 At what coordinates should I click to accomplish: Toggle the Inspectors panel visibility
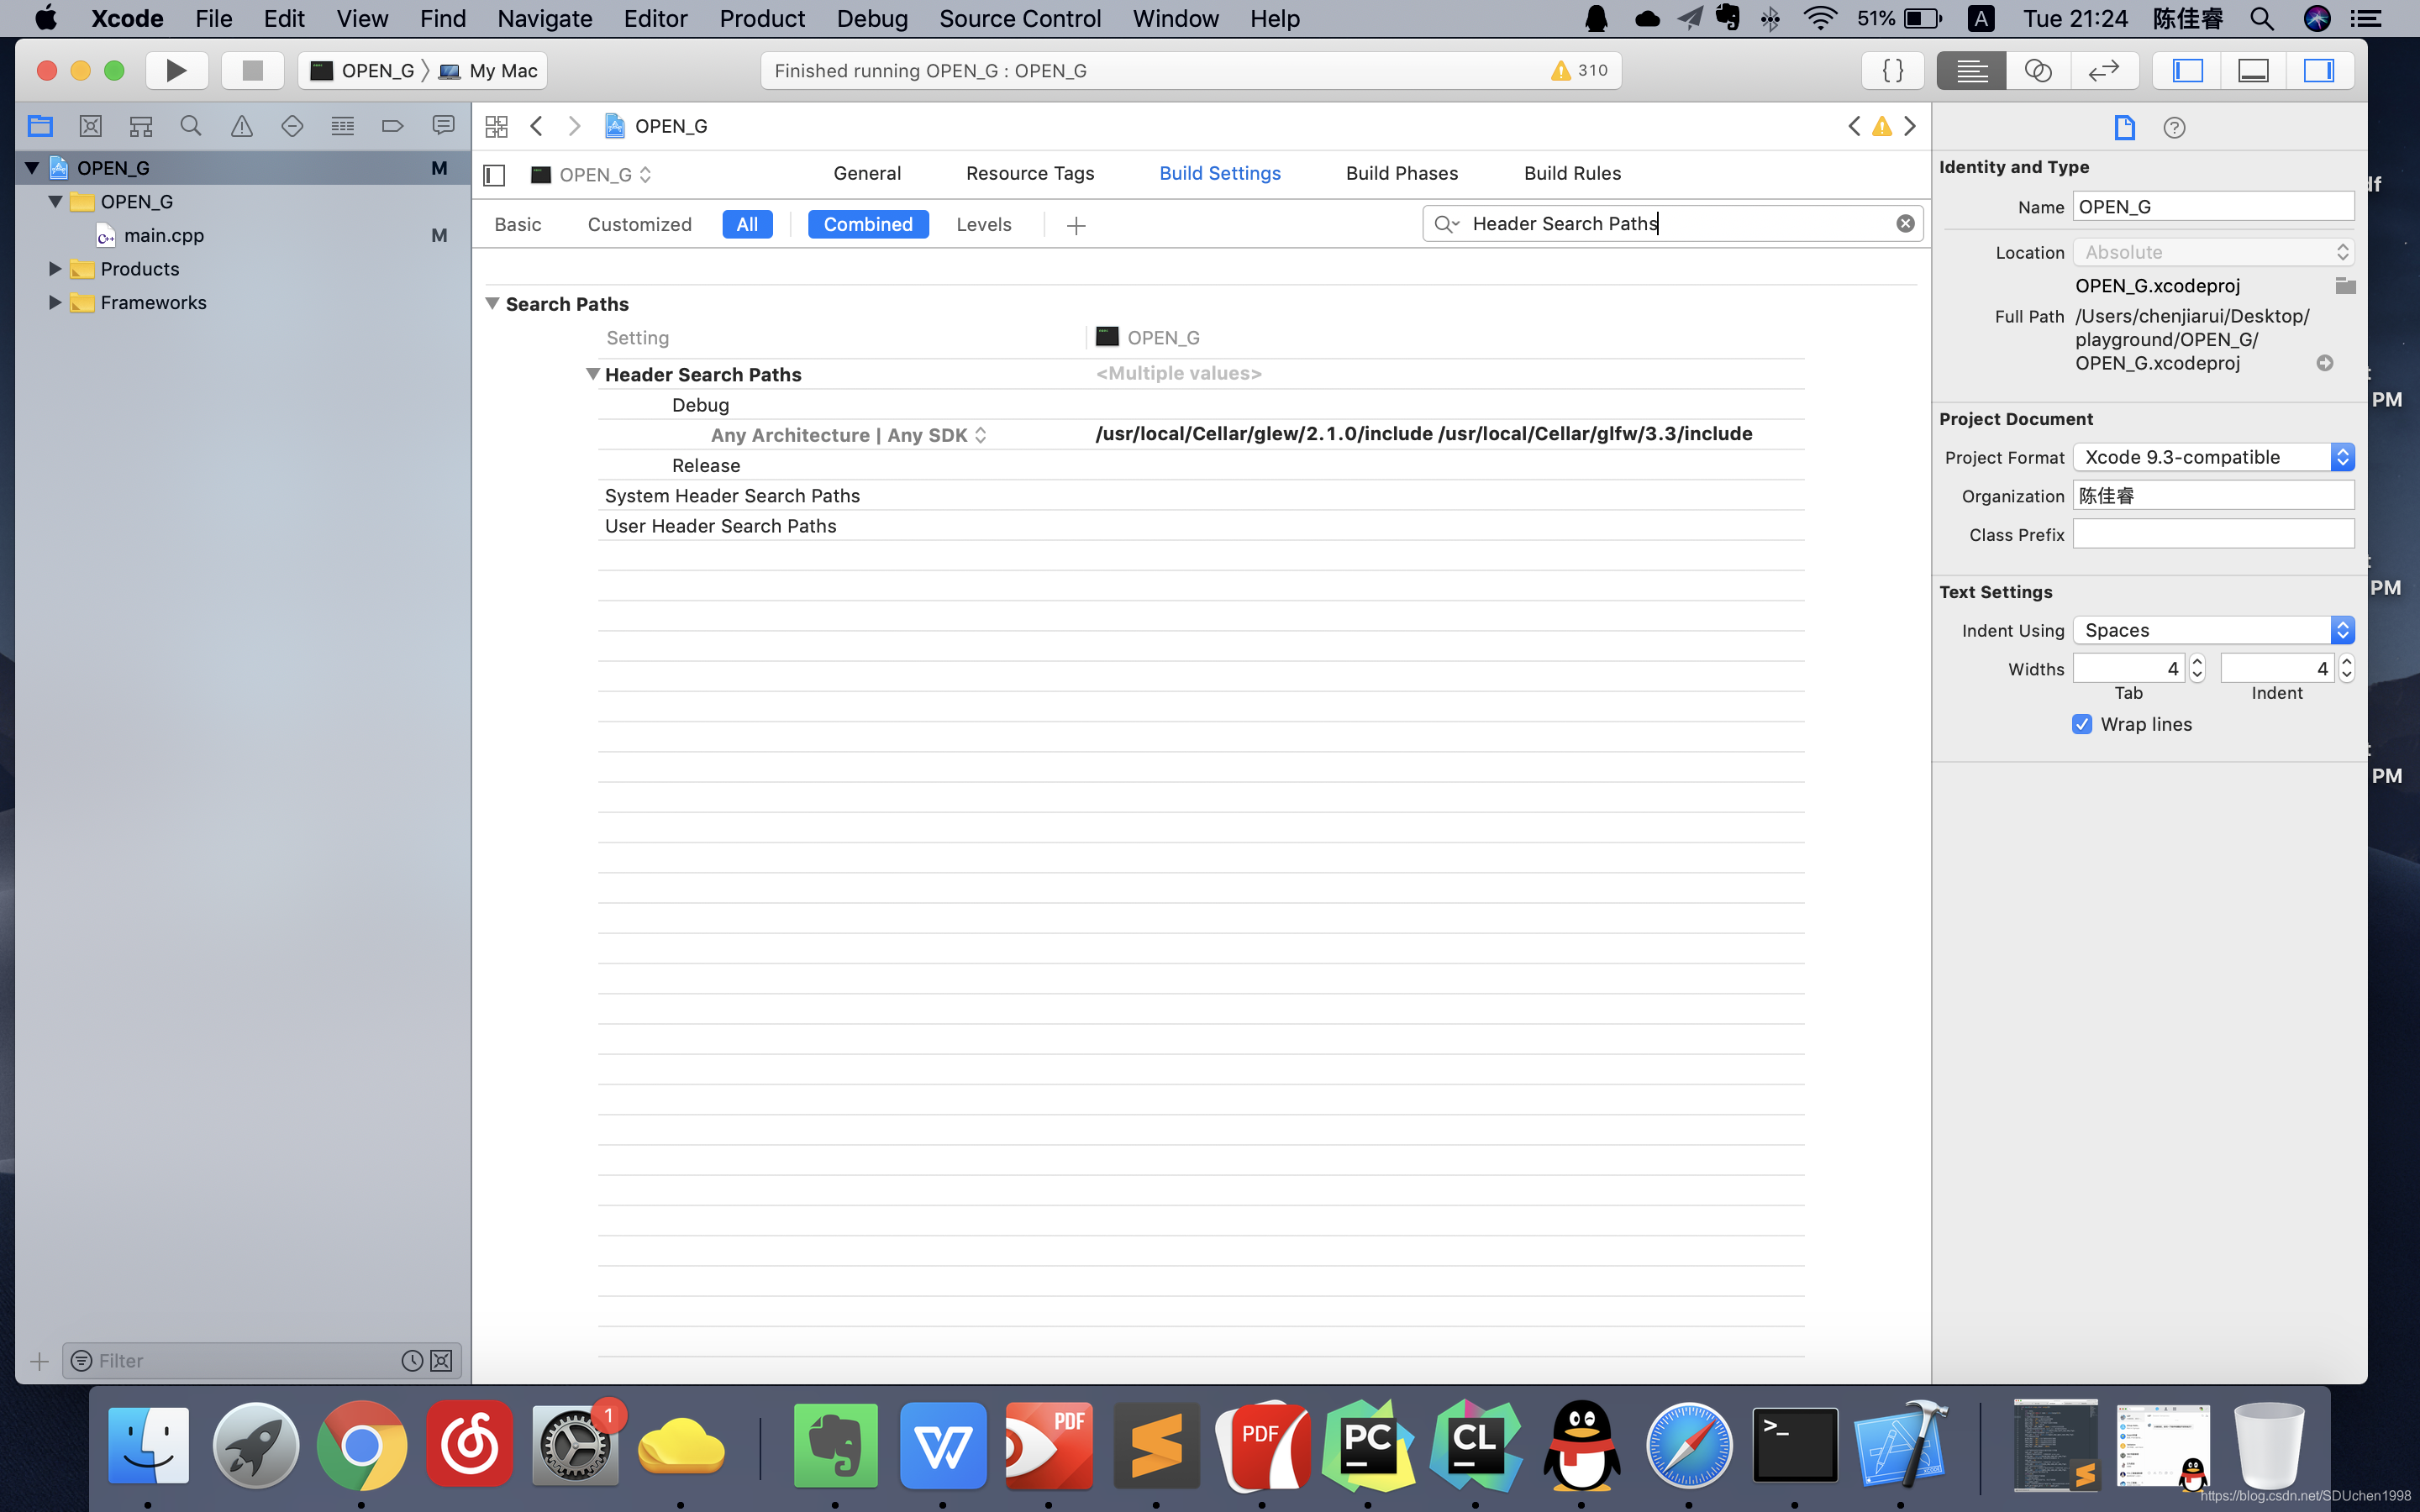(x=2319, y=70)
